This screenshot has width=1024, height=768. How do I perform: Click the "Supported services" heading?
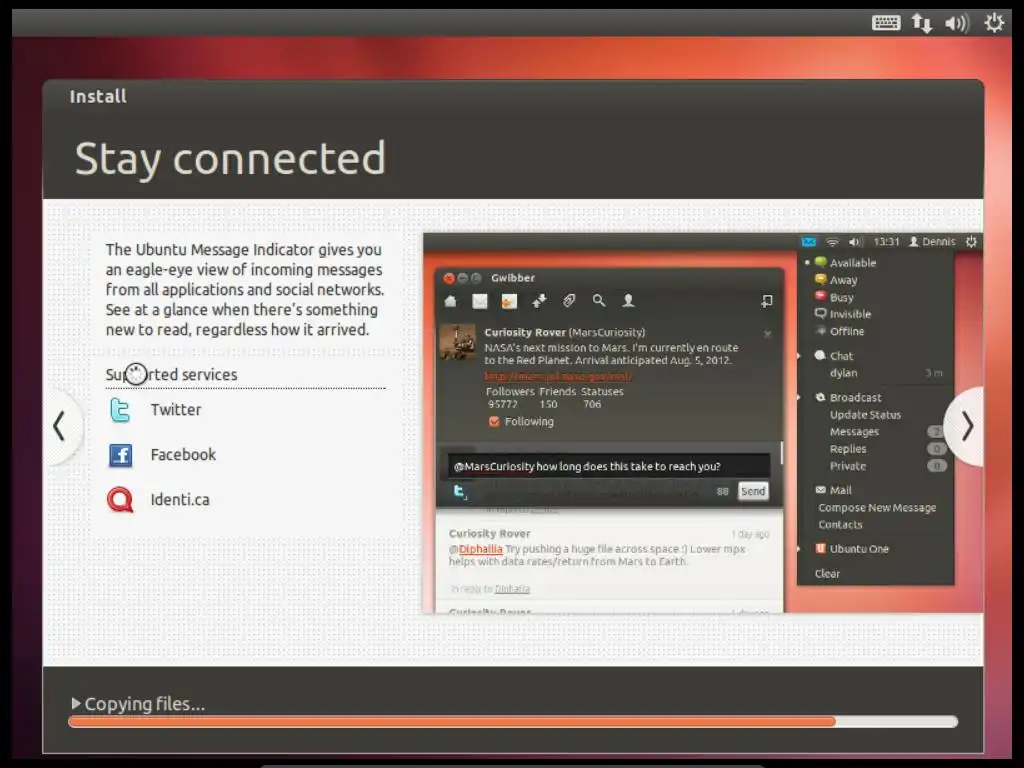coord(171,374)
